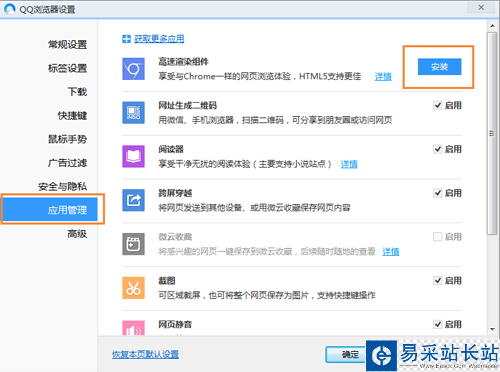The image size is (500, 372).
Task: Click the 微云收藏 gray icon
Action: click(x=133, y=244)
